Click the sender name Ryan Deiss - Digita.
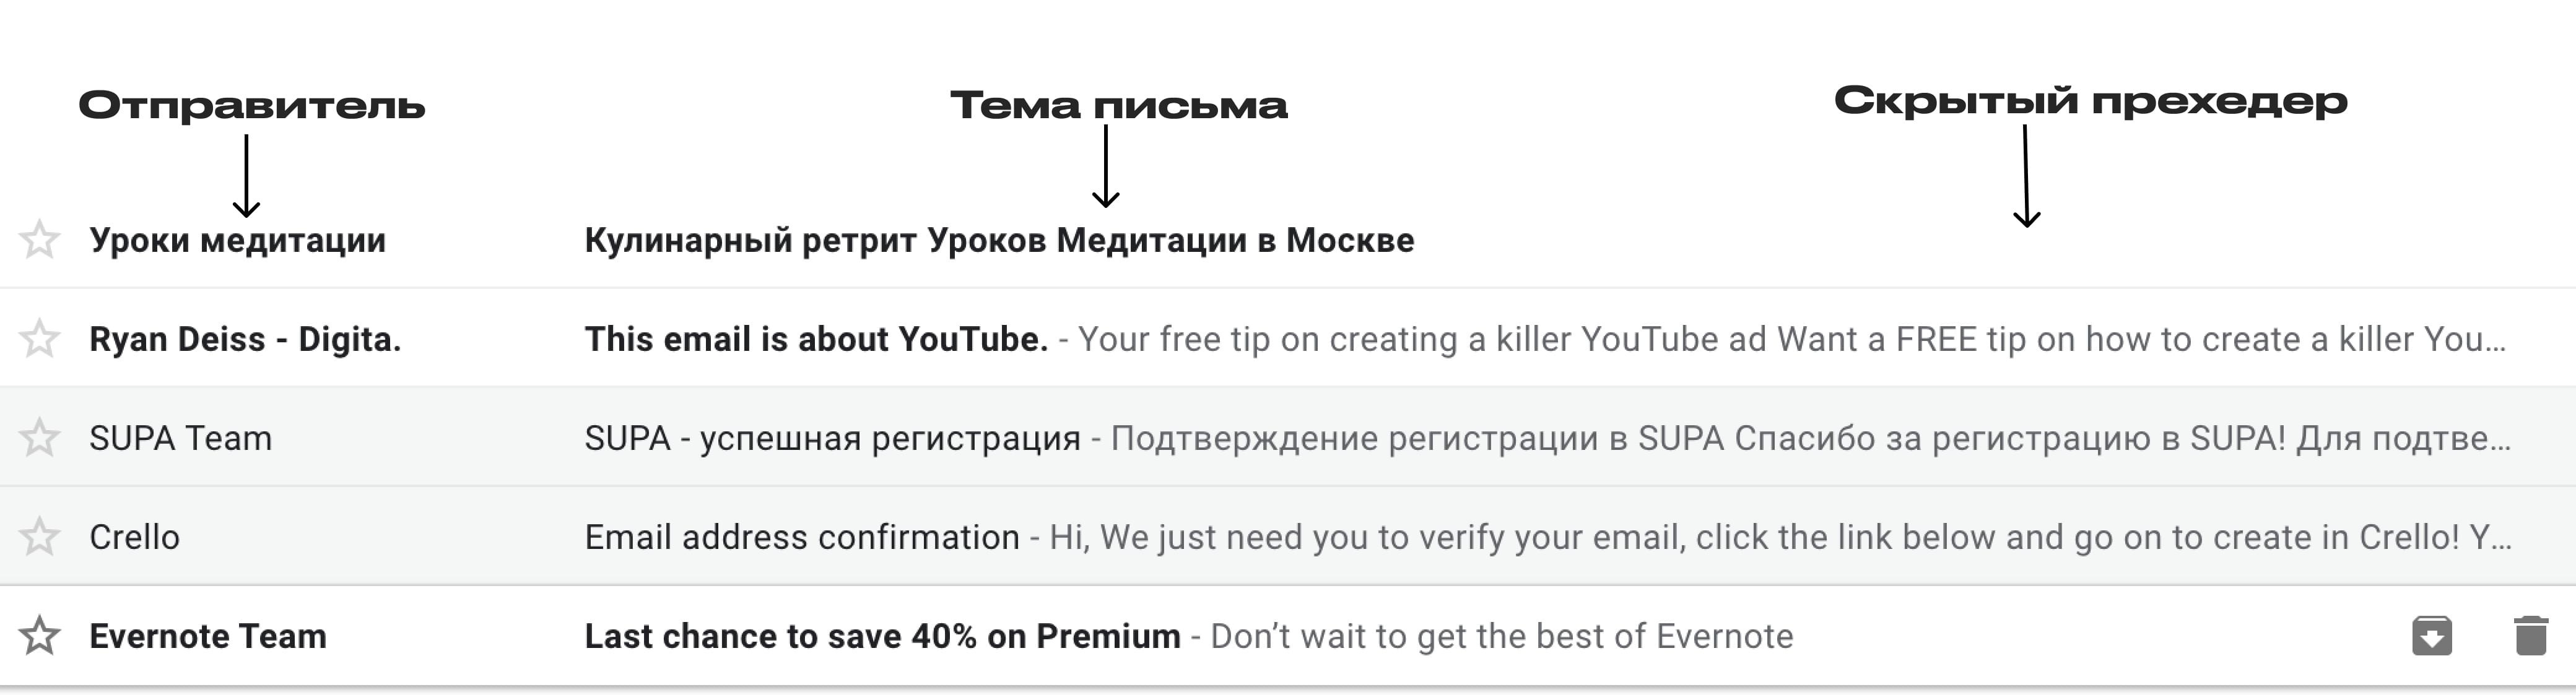The image size is (2576, 695). pyautogui.click(x=245, y=339)
